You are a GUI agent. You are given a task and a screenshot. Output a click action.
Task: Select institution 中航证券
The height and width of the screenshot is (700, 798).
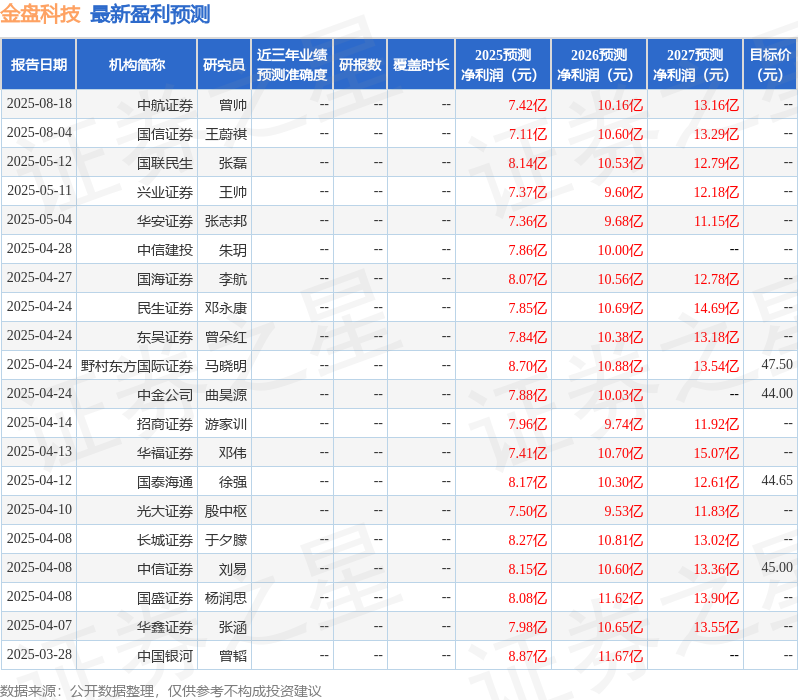[x=165, y=105]
